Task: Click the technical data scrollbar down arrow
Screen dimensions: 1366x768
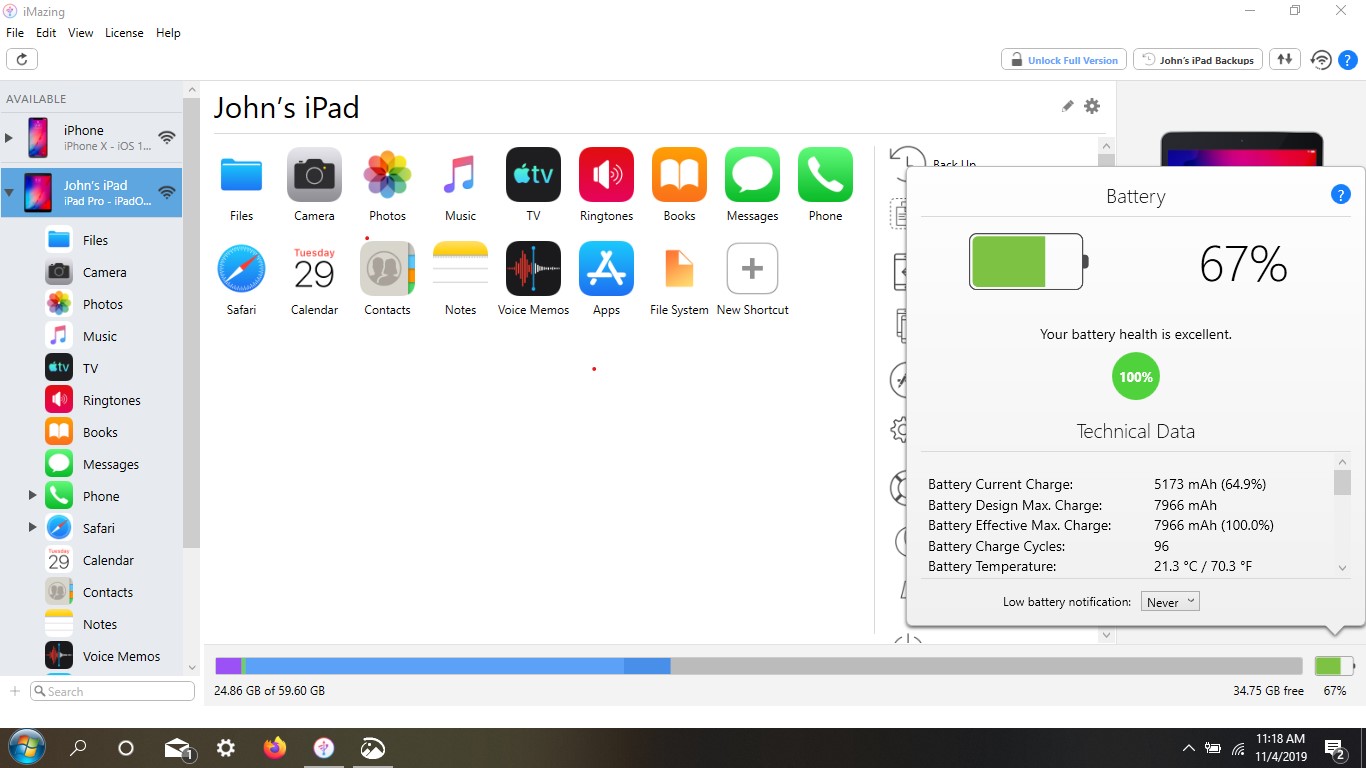Action: pos(1342,568)
